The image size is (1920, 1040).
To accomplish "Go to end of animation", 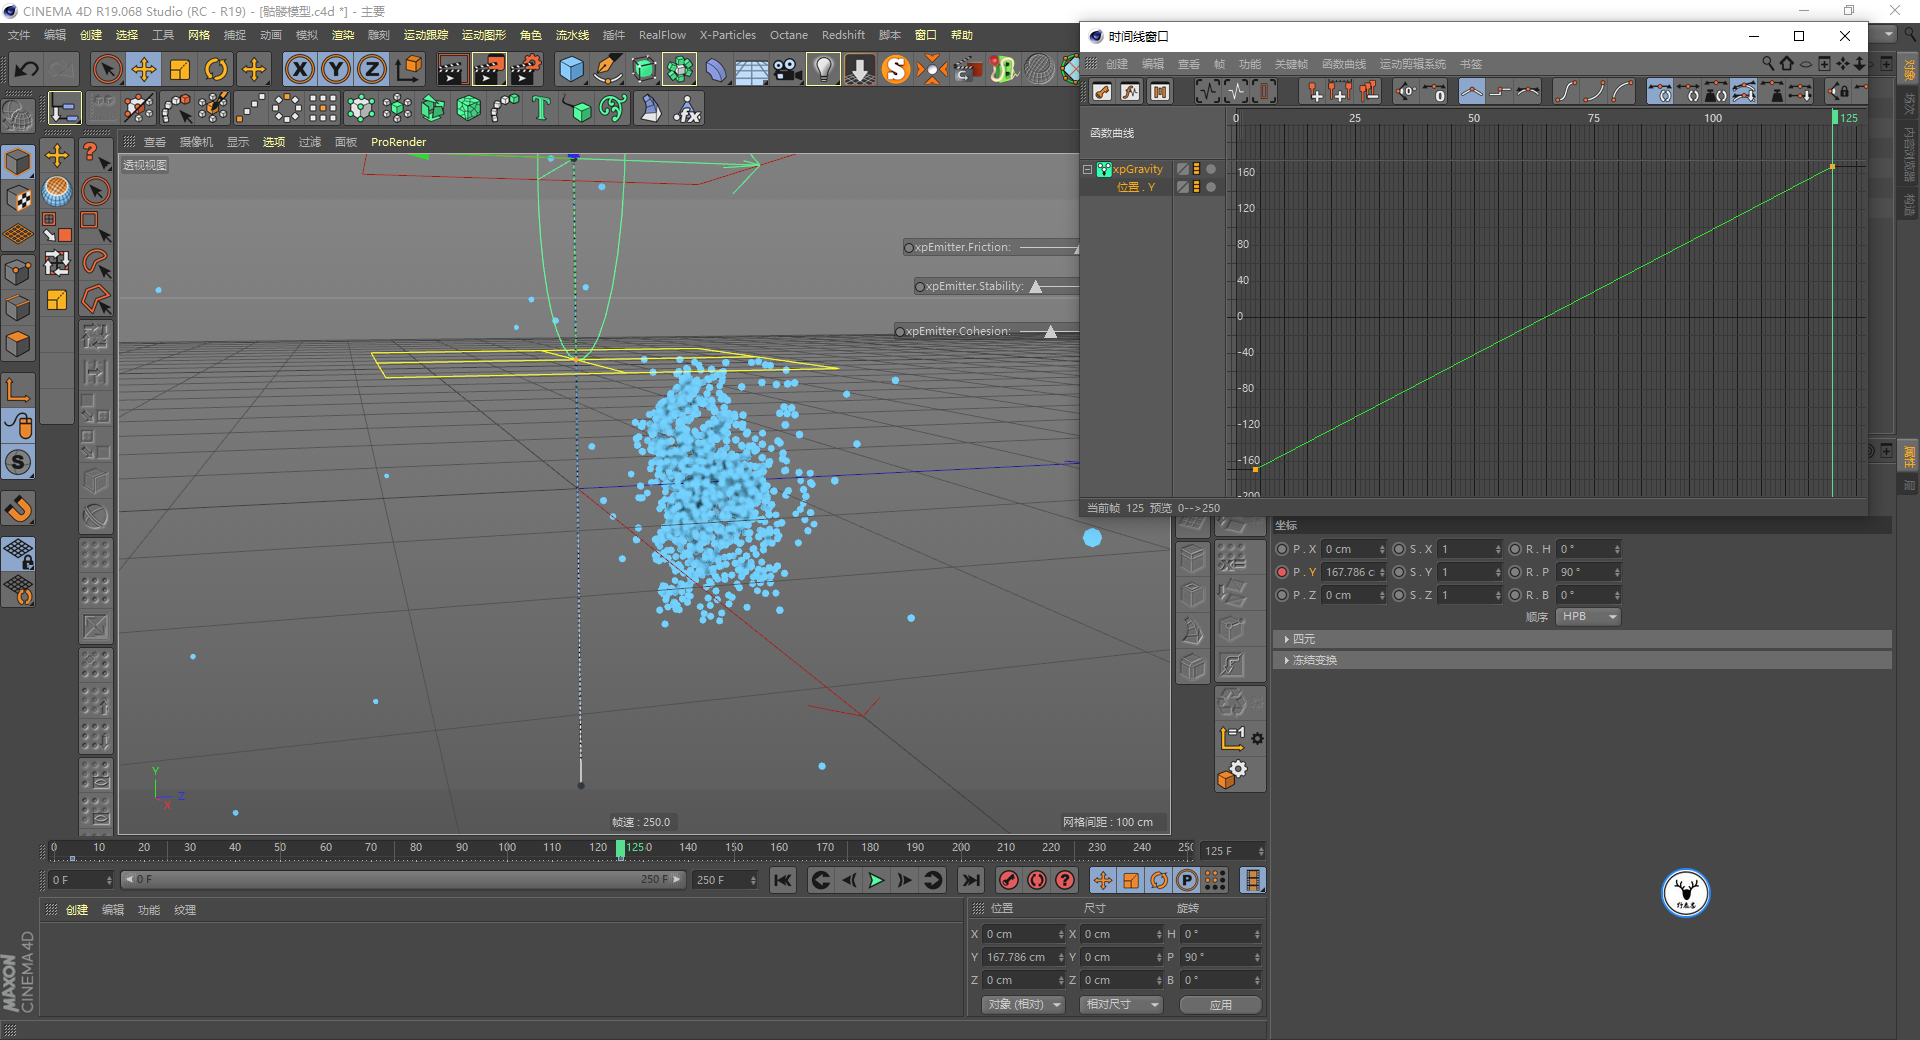I will pyautogui.click(x=970, y=880).
